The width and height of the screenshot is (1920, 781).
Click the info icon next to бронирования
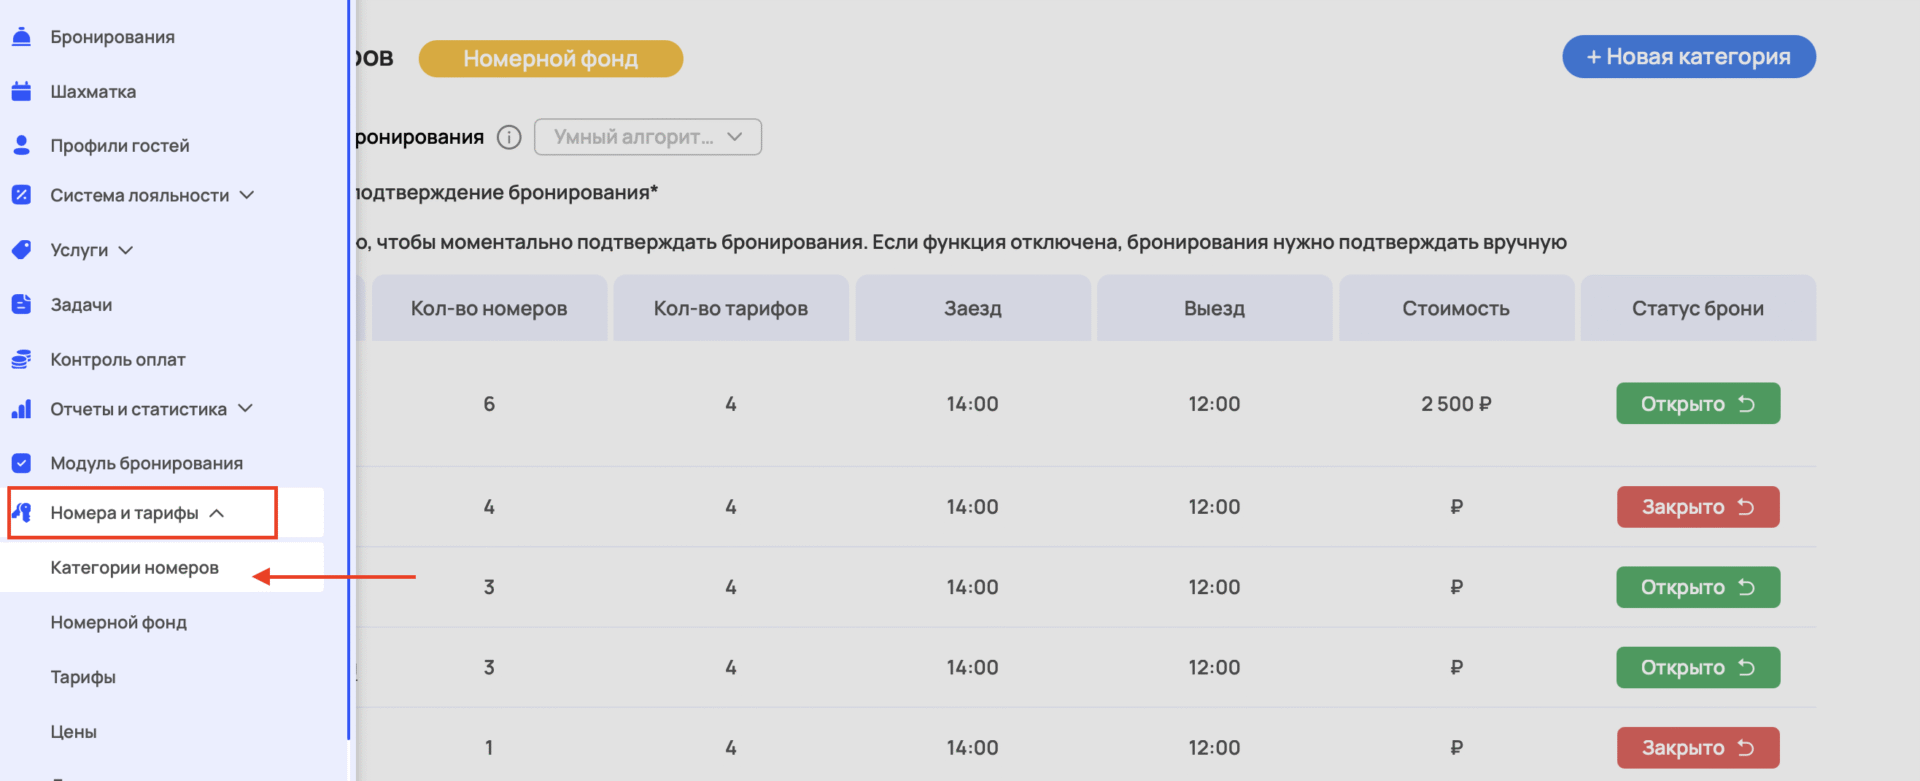tap(509, 138)
